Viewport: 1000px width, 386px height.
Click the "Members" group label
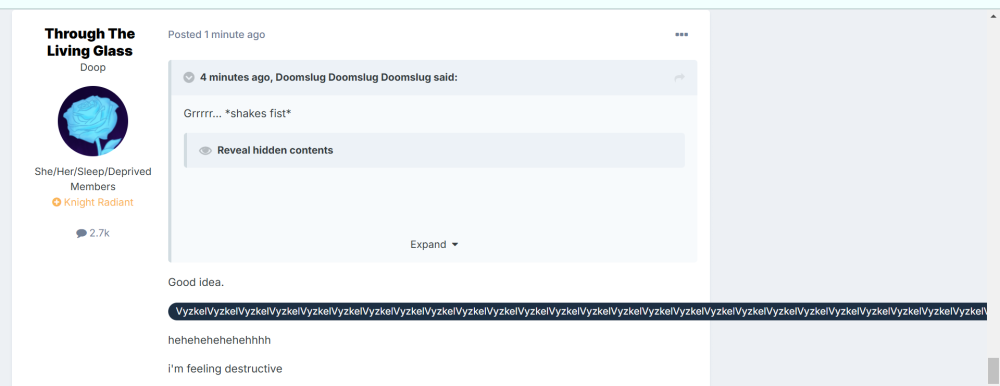pos(93,187)
